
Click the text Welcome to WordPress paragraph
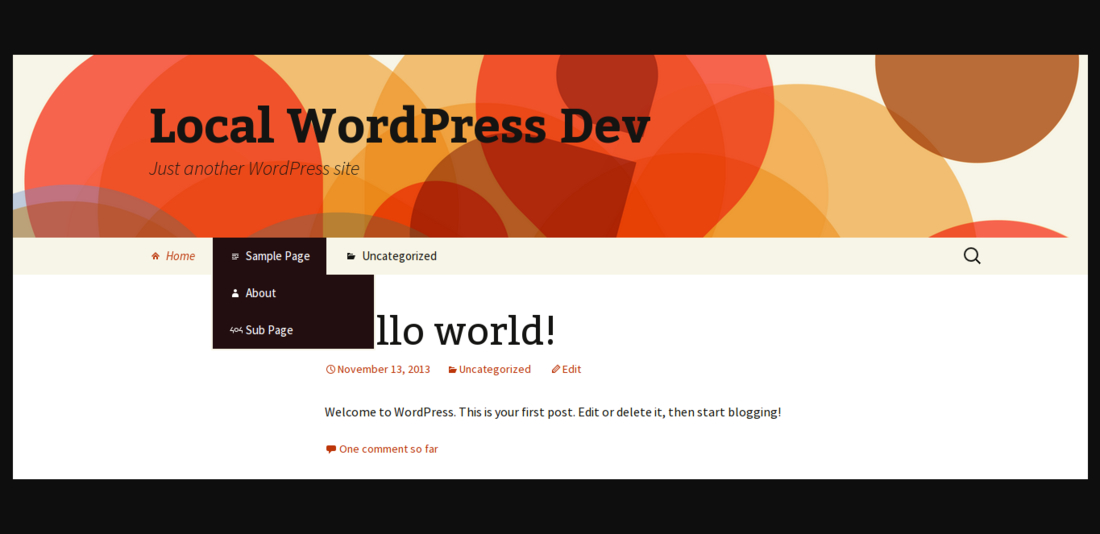(553, 413)
